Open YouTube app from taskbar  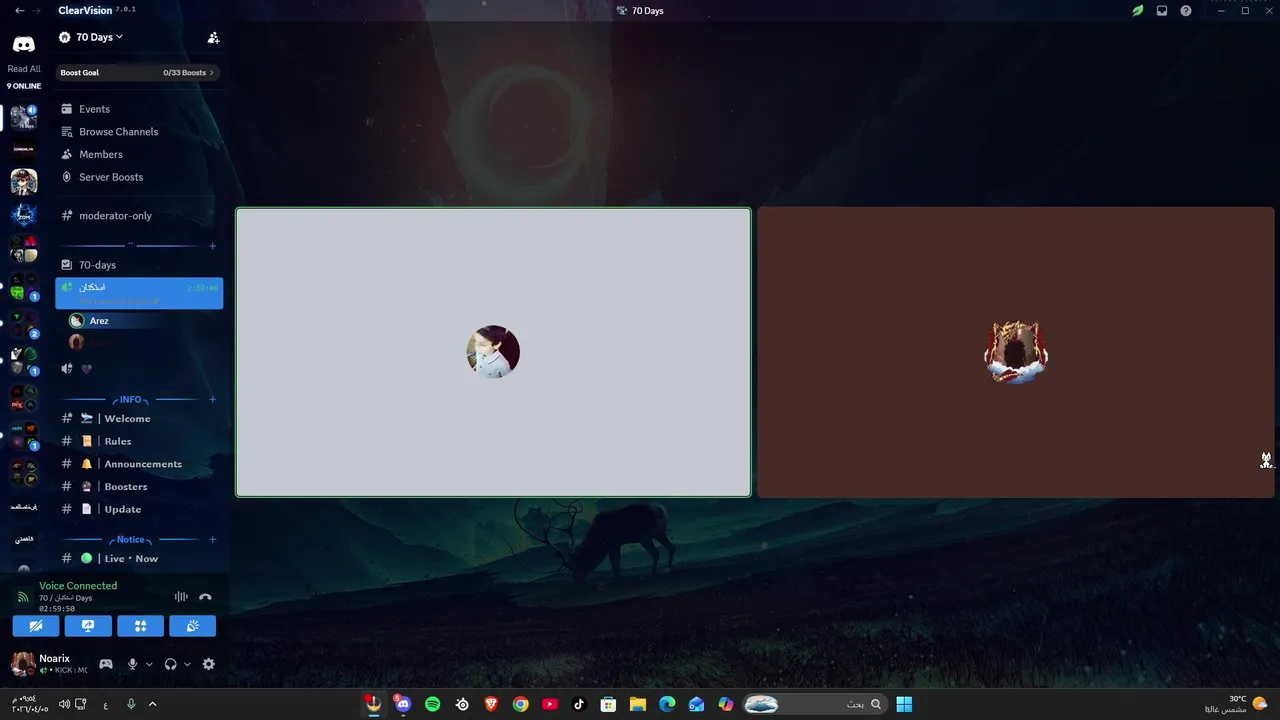550,704
